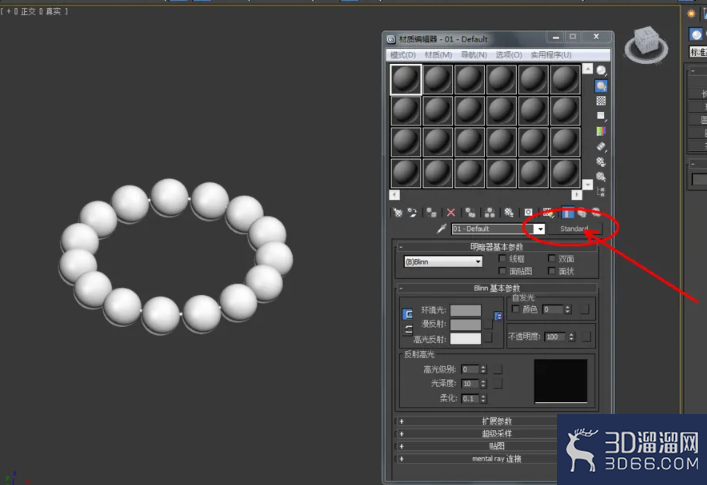Open the 材质(M) menu
The image size is (707, 485).
(x=438, y=55)
